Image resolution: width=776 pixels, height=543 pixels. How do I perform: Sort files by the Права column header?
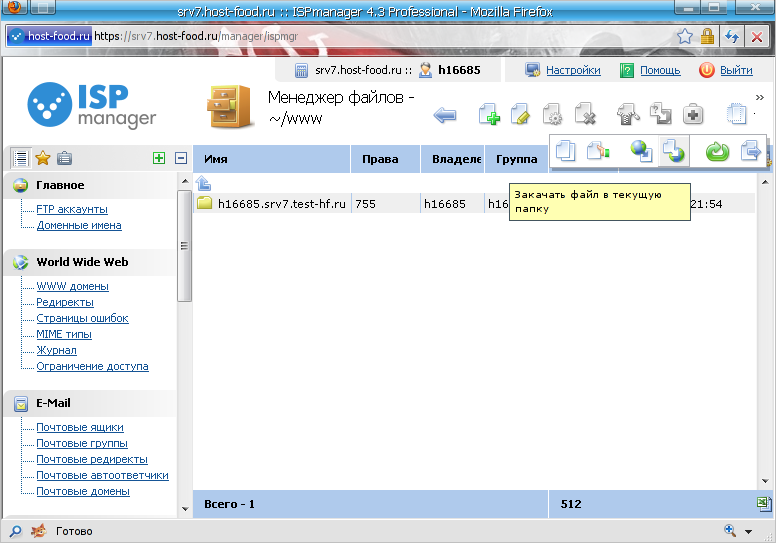click(375, 159)
